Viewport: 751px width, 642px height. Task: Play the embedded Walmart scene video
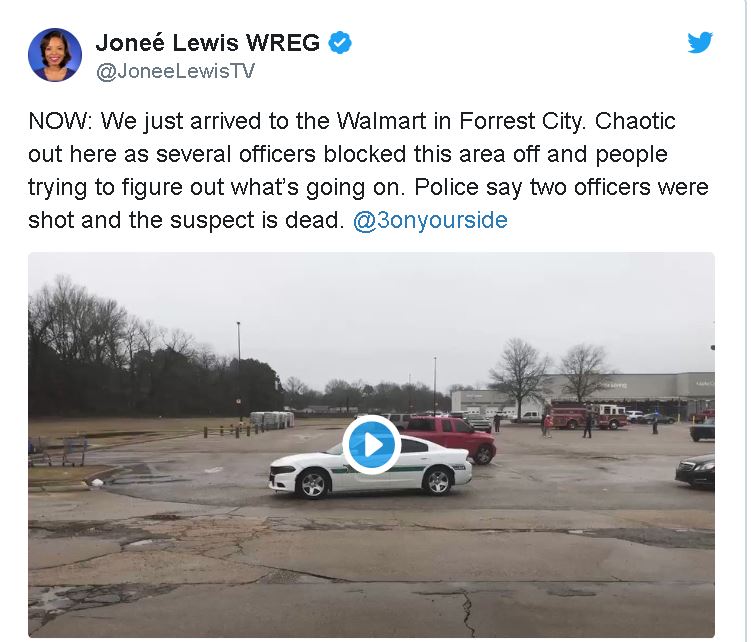[372, 445]
